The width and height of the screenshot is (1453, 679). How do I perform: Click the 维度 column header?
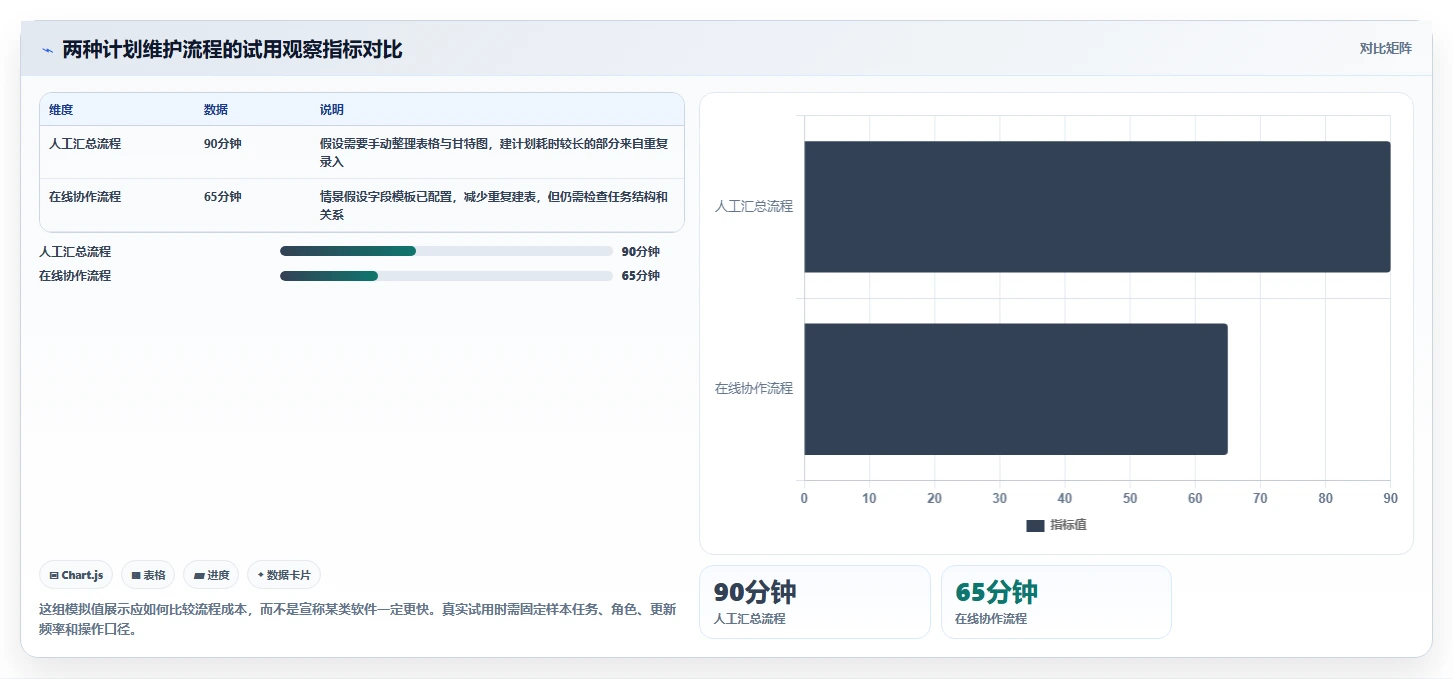[x=61, y=110]
